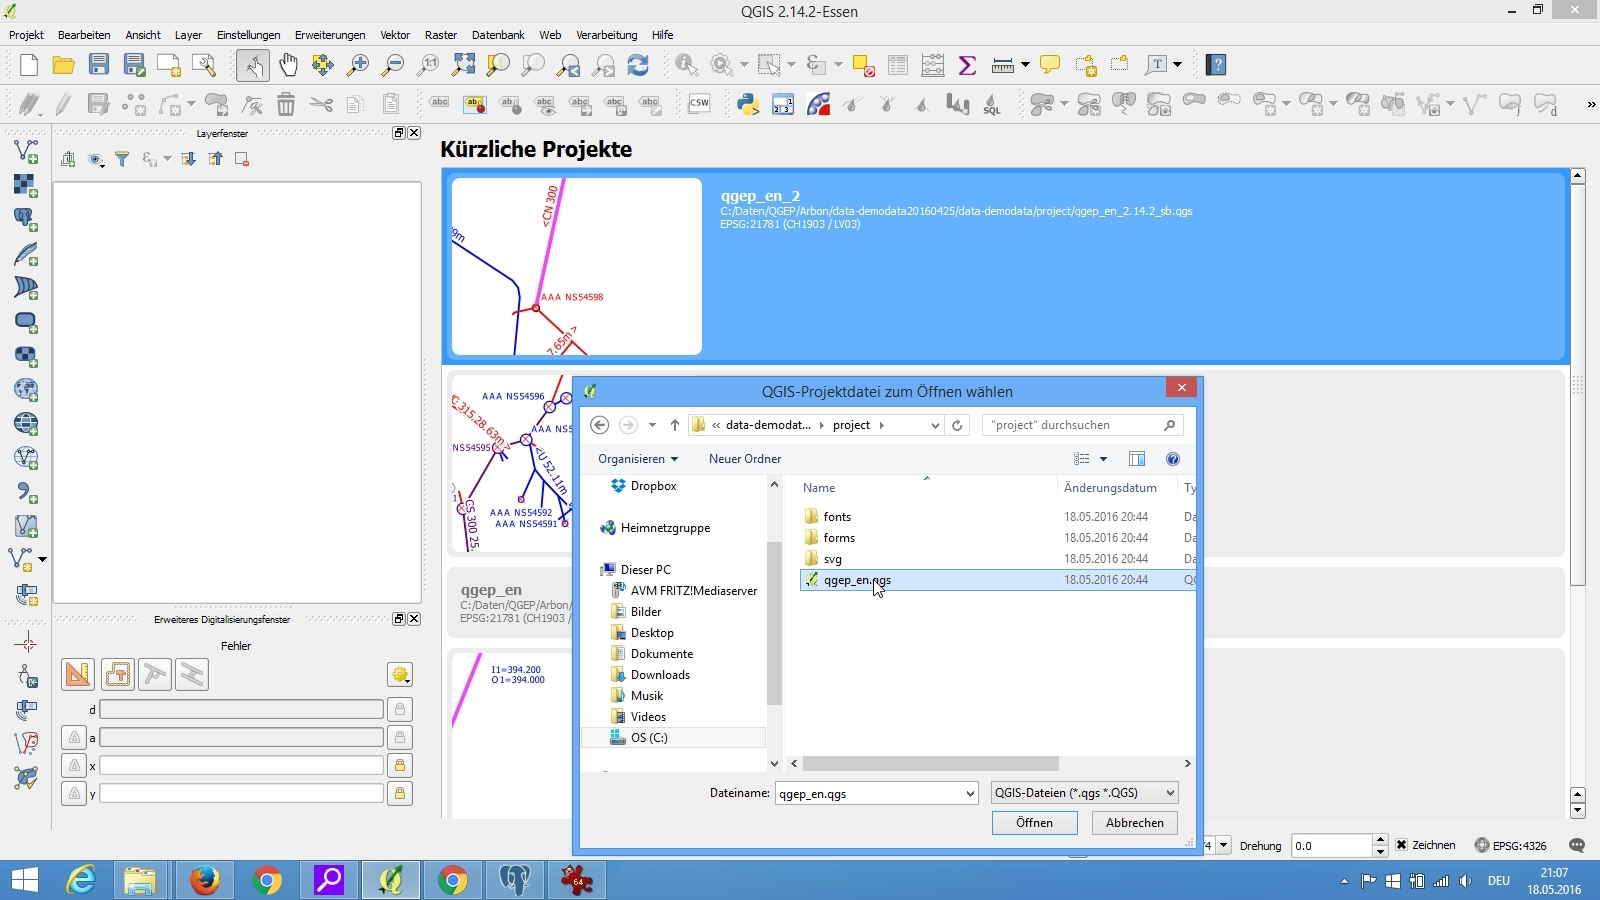Select the Pan Map hand tool
1600x900 pixels.
(x=288, y=65)
